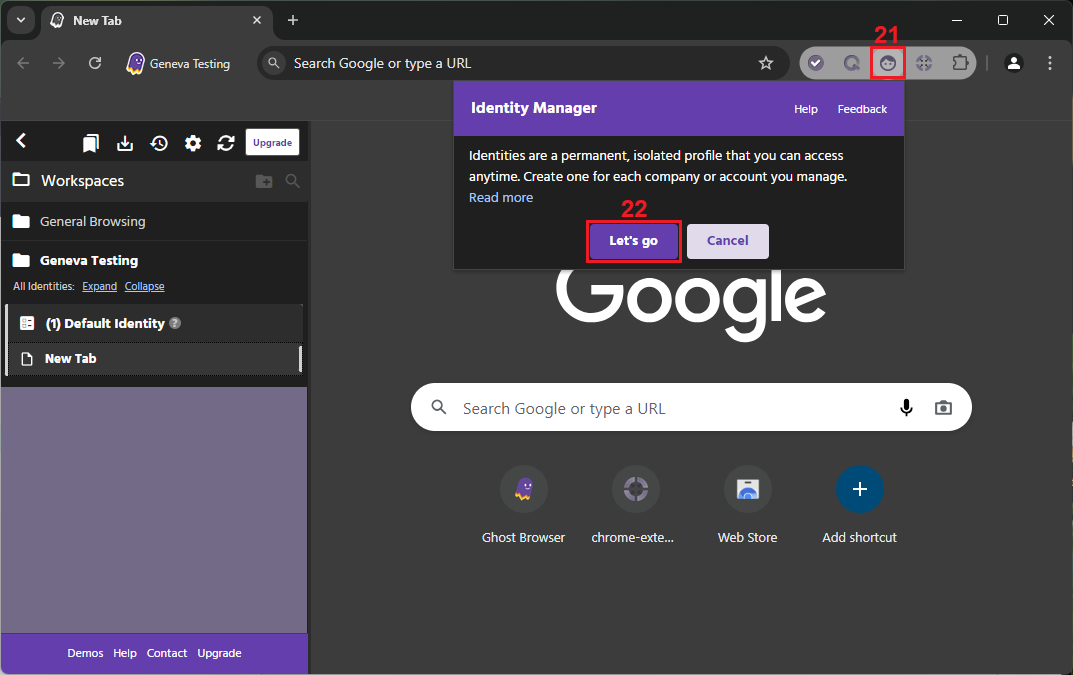
Task: Click the crosshair extension icon in toolbar
Action: click(924, 63)
